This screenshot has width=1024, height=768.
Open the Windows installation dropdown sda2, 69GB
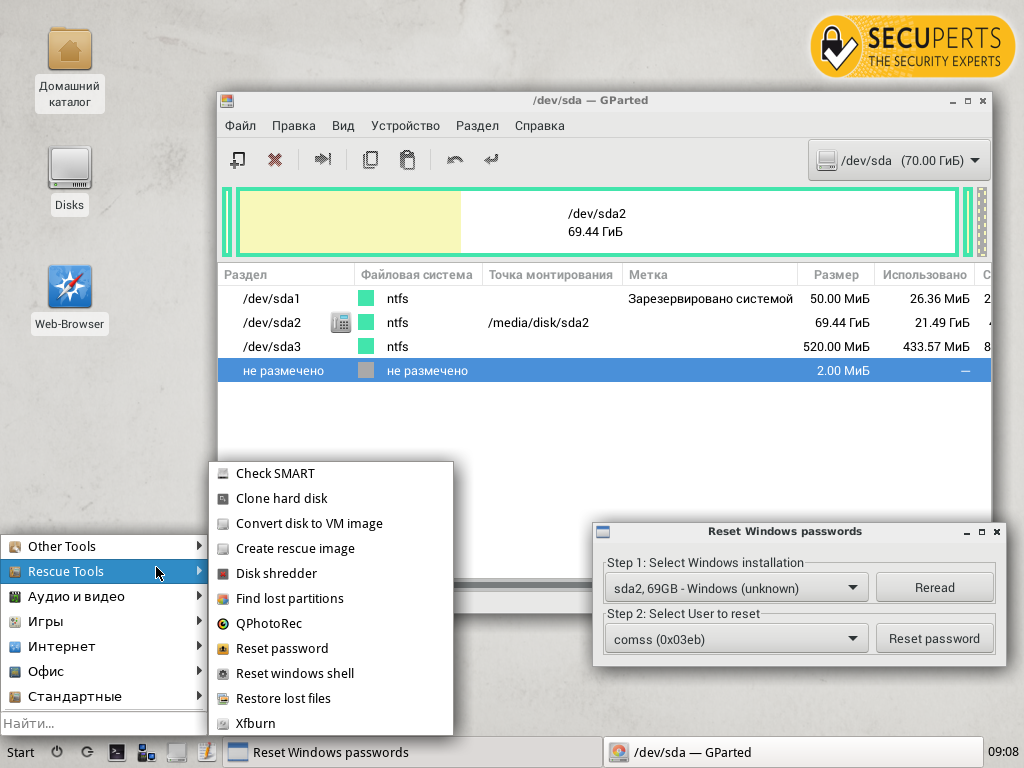coord(737,588)
